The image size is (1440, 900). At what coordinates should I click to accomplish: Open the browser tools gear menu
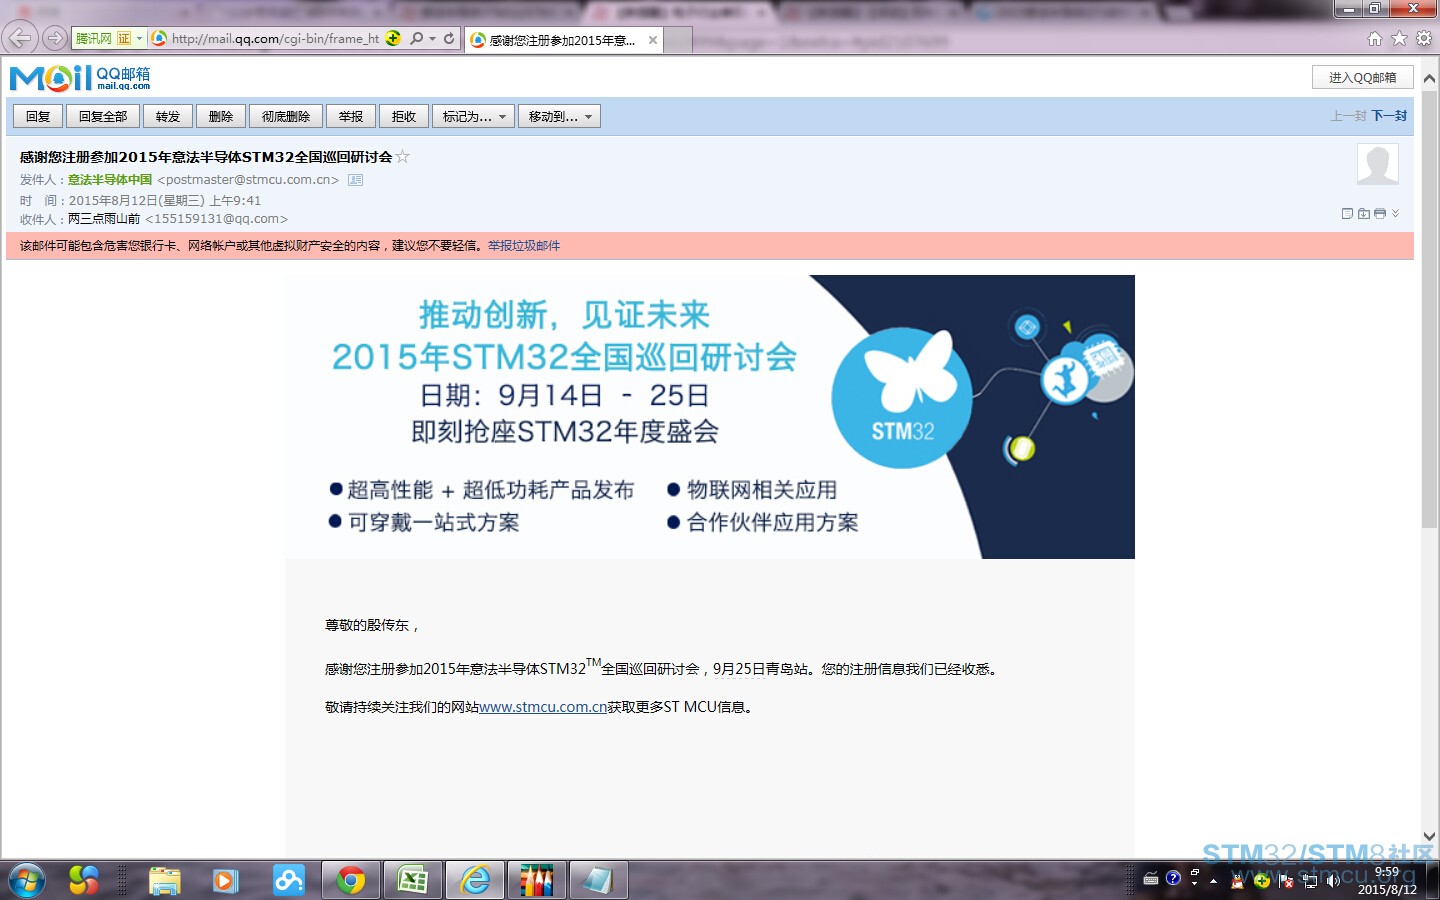1423,39
